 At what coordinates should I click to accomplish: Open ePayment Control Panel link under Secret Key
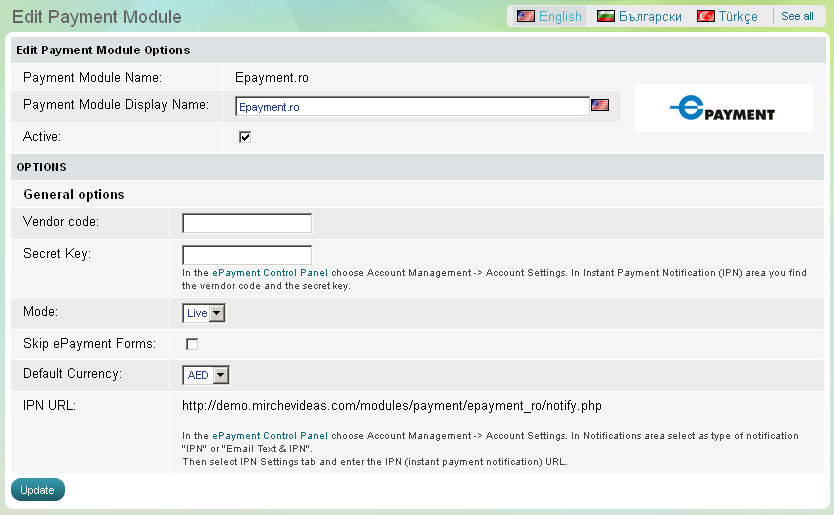click(269, 273)
